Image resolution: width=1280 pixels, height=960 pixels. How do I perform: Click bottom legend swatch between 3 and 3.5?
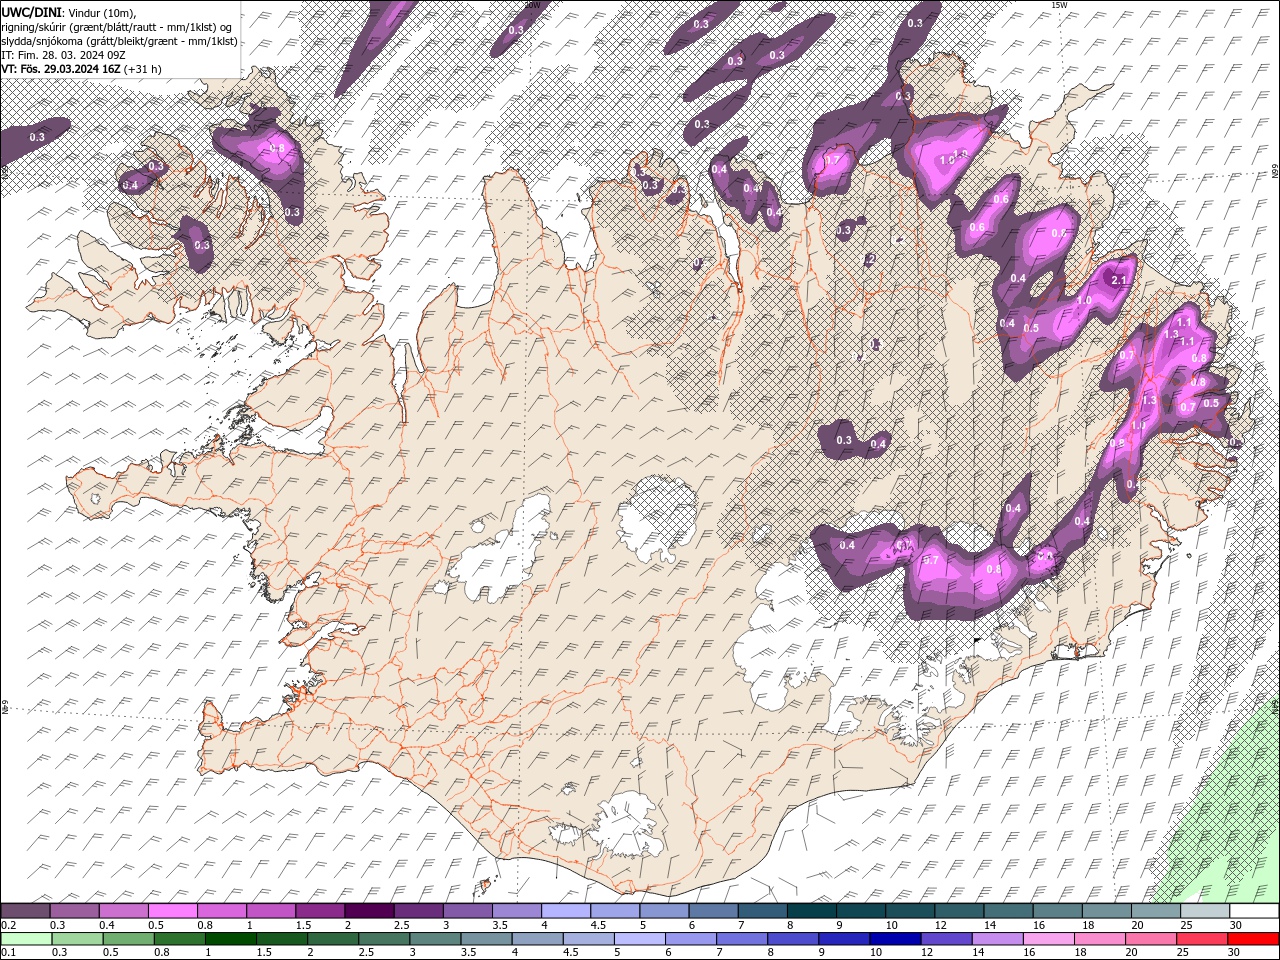click(x=435, y=939)
